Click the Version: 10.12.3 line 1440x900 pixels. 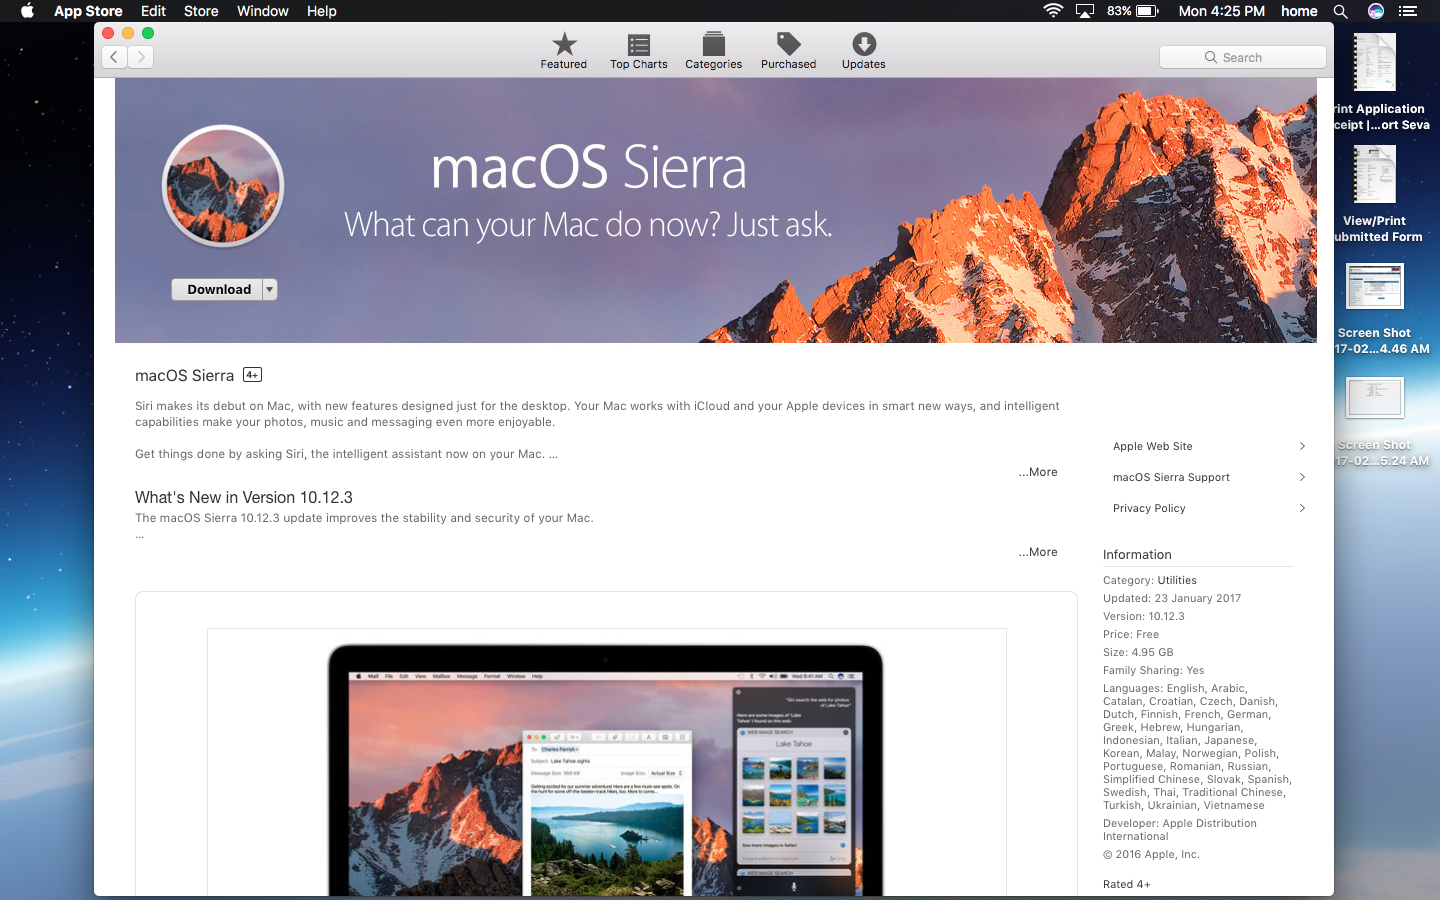1144,616
